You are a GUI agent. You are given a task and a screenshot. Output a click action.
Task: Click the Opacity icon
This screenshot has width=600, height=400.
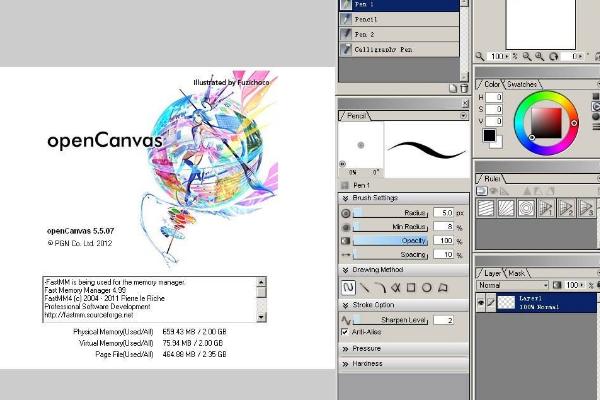pyautogui.click(x=346, y=241)
